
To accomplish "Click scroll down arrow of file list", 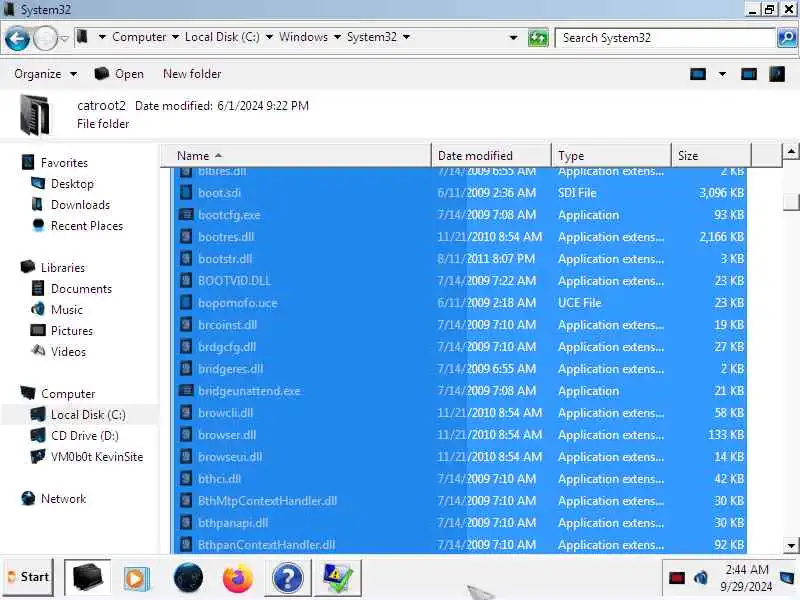I will [791, 545].
